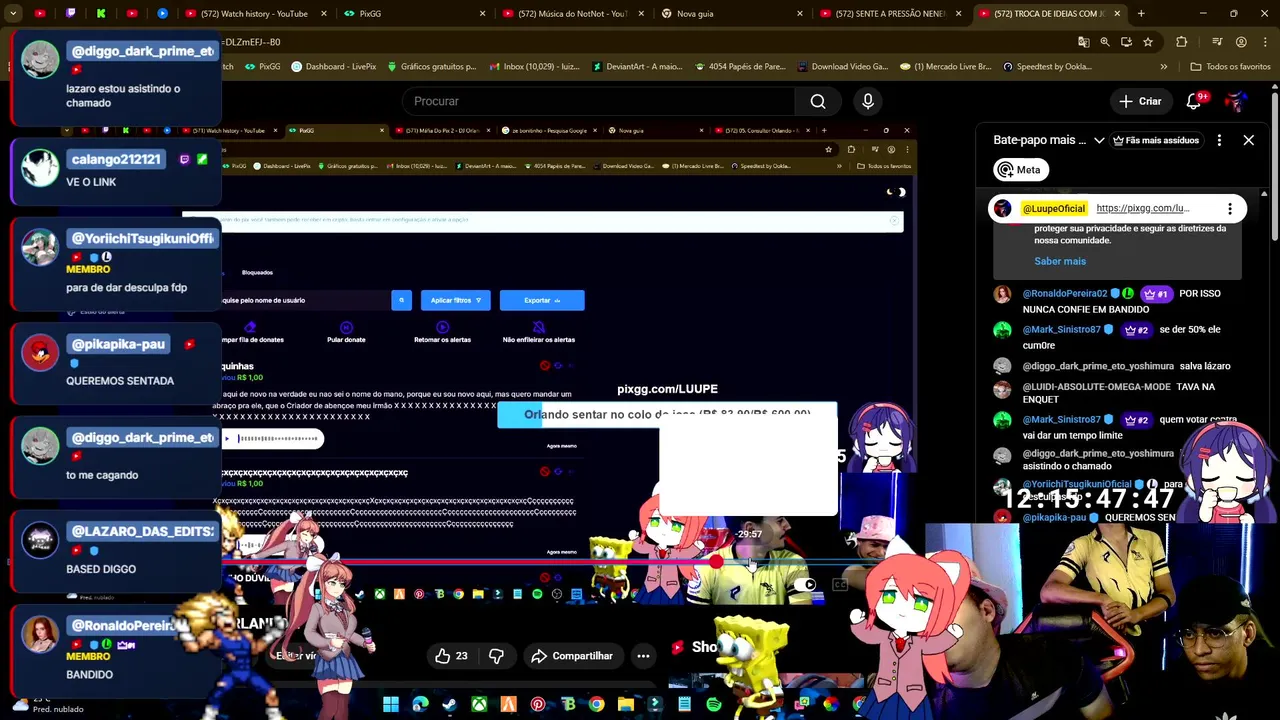Click the Saber mais link in chat
The image size is (1280, 720).
pyautogui.click(x=1060, y=261)
